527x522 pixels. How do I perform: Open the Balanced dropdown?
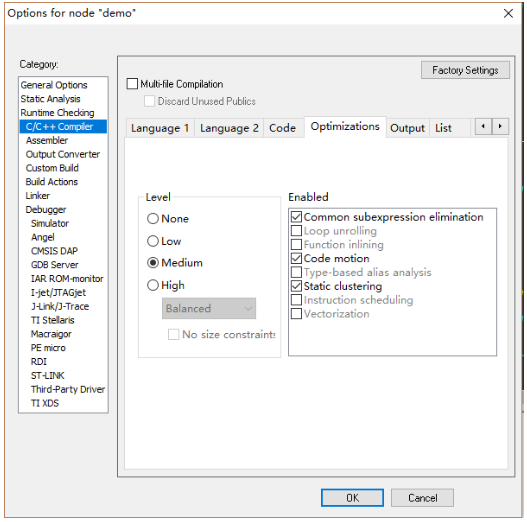209,308
